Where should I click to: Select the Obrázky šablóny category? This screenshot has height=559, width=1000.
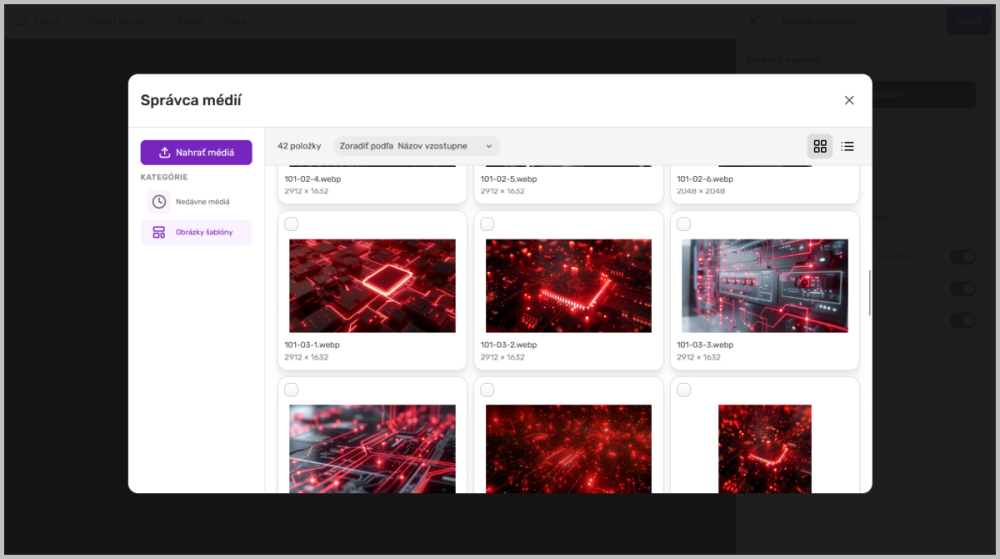coord(196,232)
